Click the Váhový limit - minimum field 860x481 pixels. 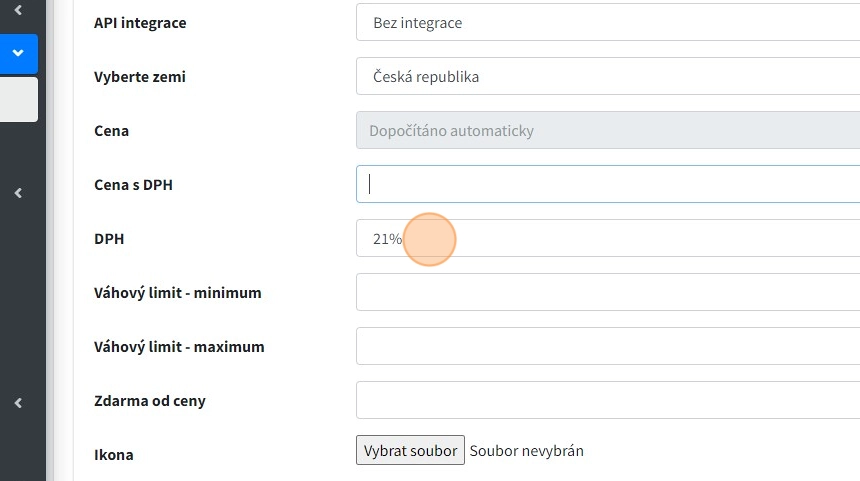pos(608,293)
